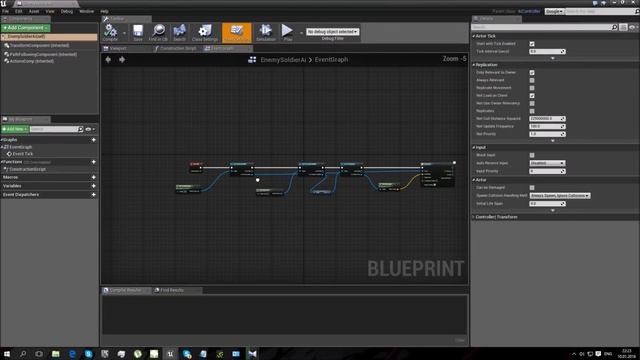This screenshot has width=640, height=360.
Task: Open the Asset menu
Action: (34, 11)
